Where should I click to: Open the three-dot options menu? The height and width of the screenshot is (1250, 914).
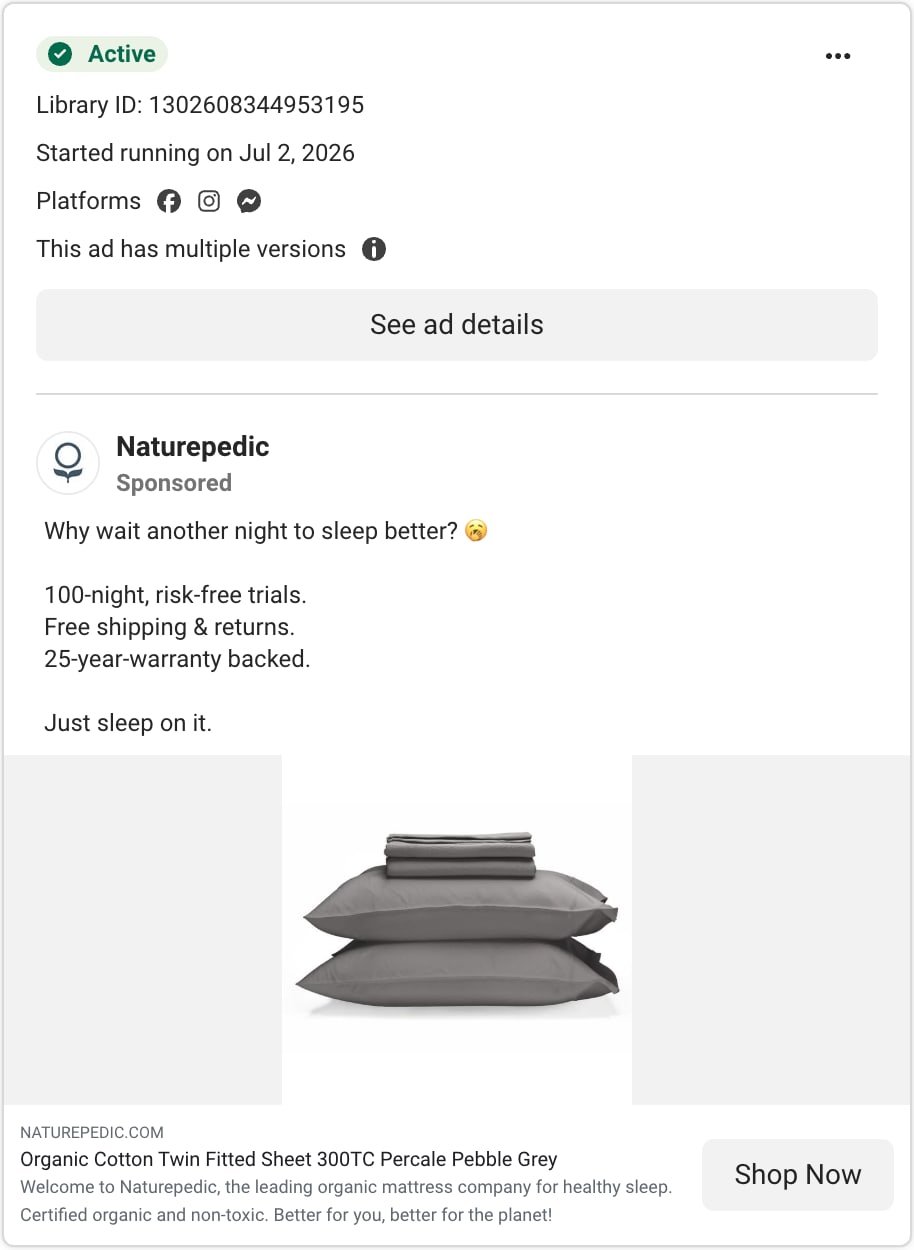pyautogui.click(x=838, y=56)
